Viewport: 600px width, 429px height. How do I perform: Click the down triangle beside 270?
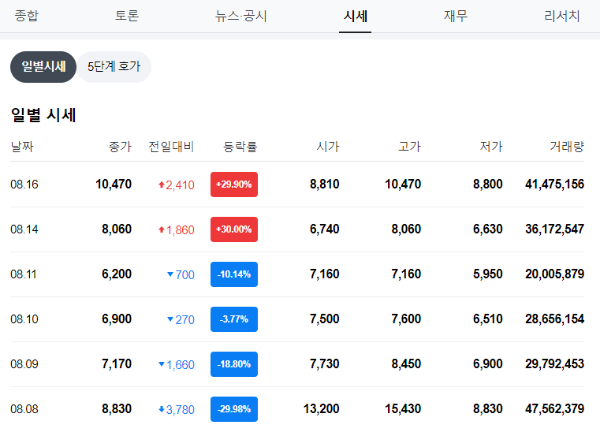click(x=170, y=319)
